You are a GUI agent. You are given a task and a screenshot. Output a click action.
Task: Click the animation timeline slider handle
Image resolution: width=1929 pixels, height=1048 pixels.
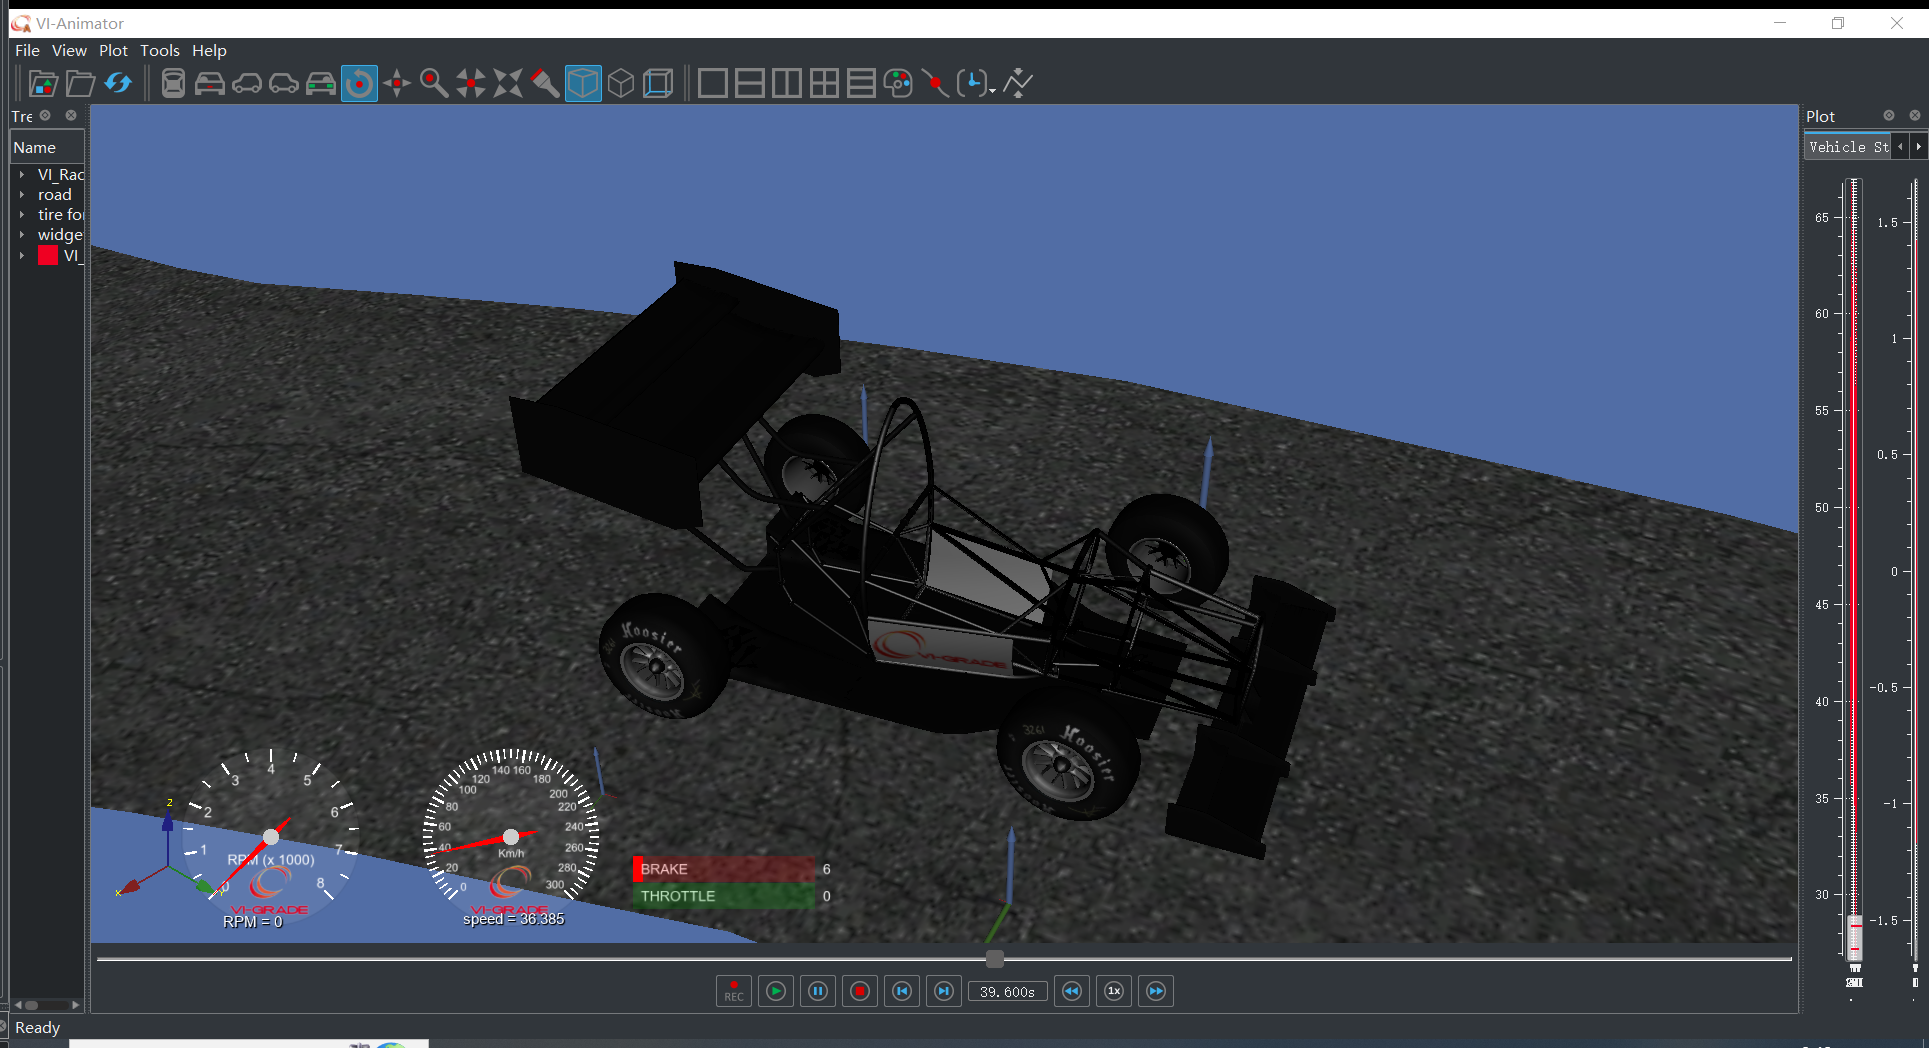tap(994, 959)
